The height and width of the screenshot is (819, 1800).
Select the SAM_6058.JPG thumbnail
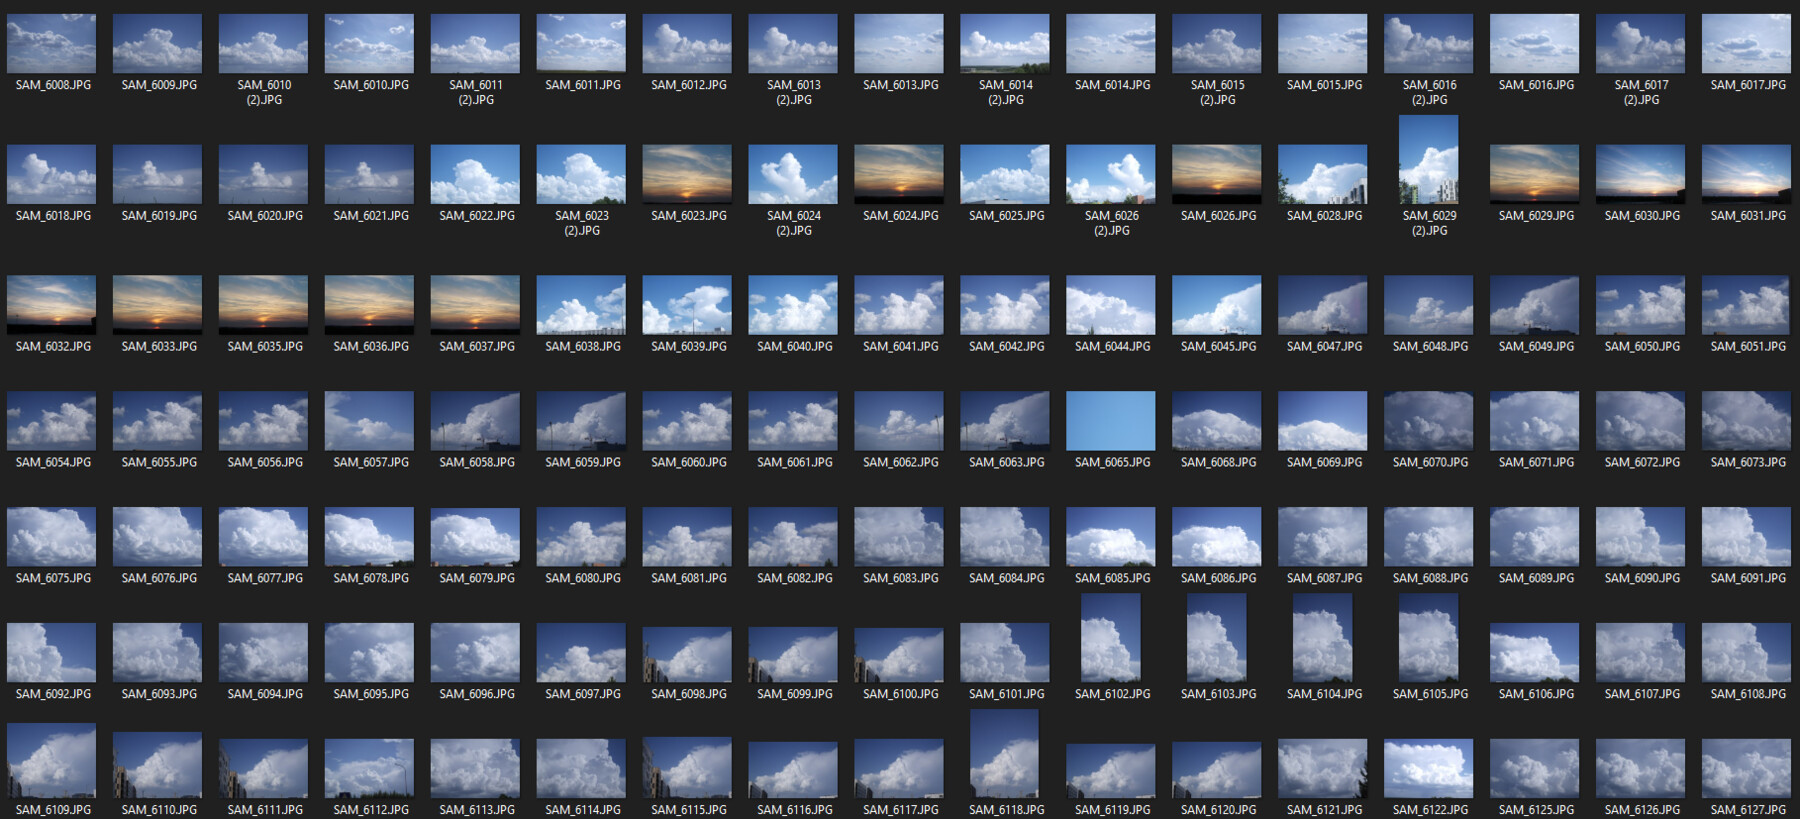click(476, 421)
